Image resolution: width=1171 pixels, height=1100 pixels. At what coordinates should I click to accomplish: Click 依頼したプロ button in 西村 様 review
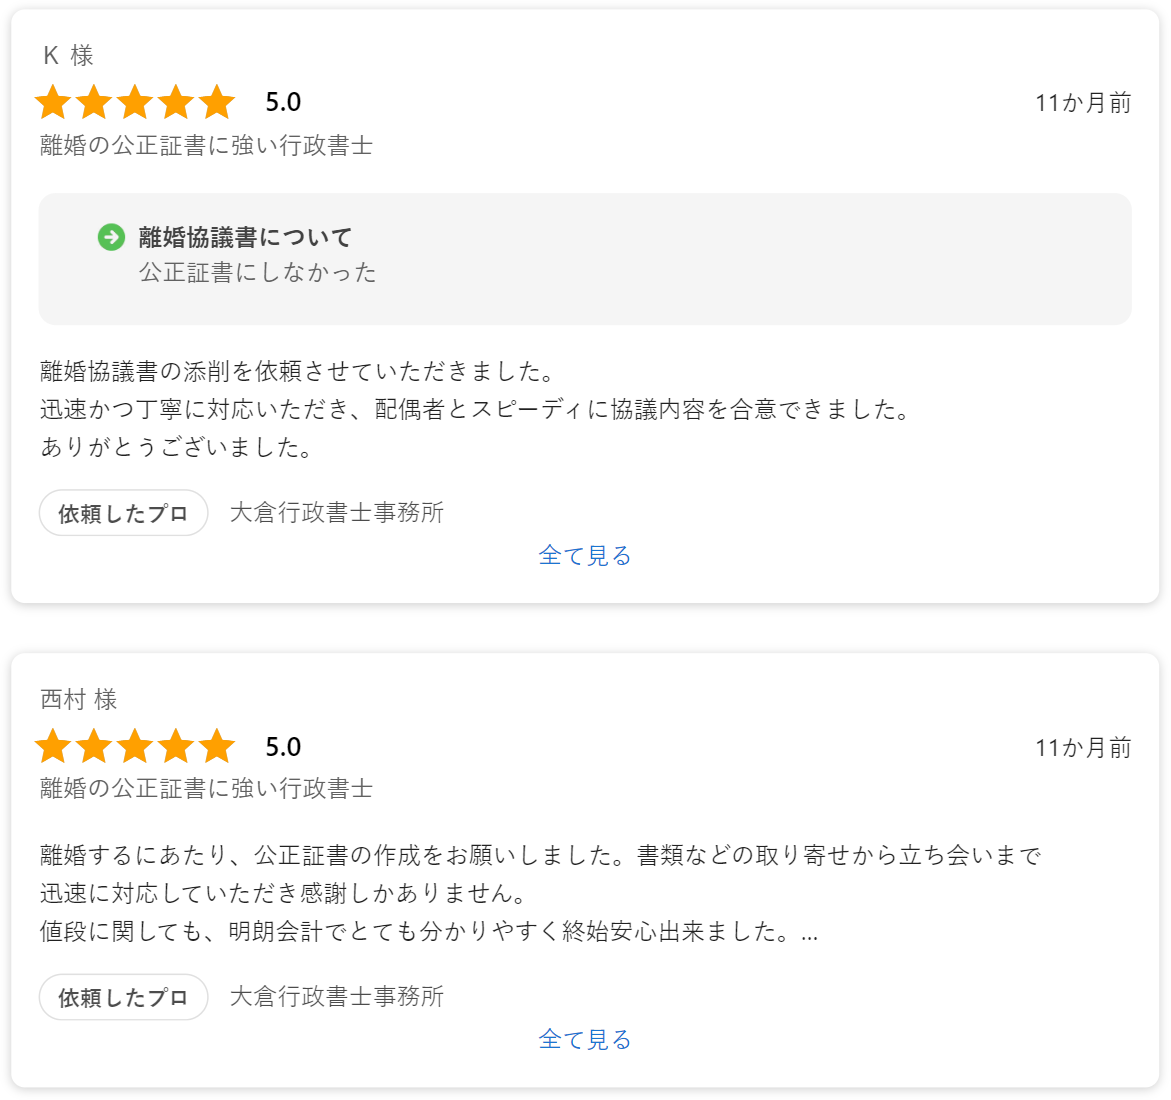[x=123, y=997]
